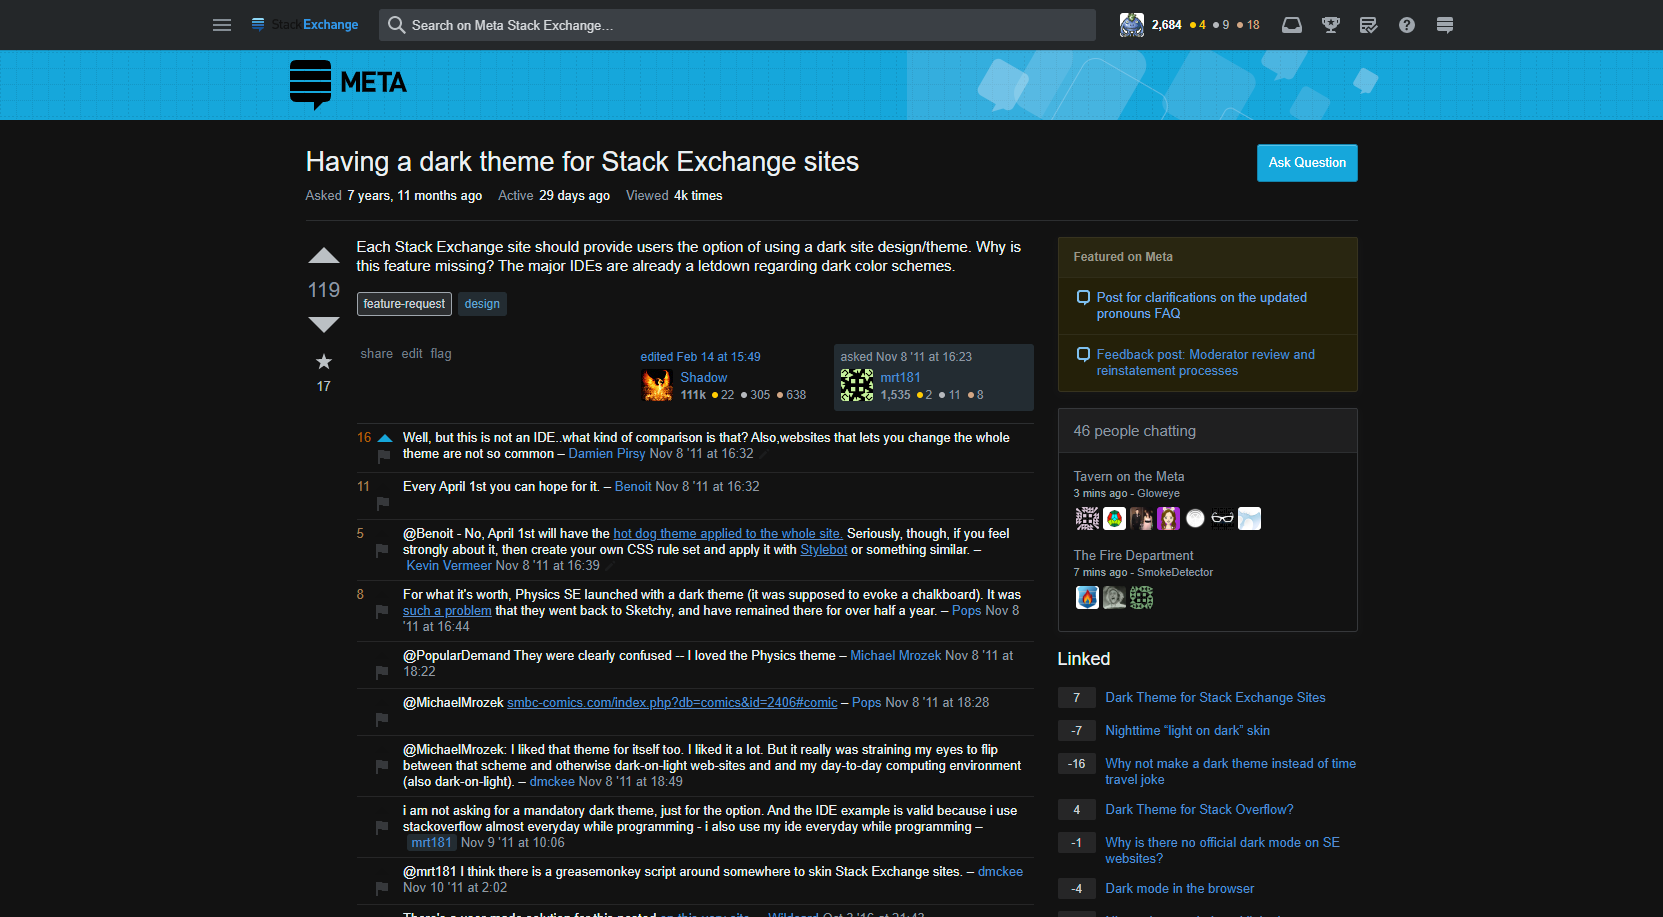Click mrt181's asker avatar
The image size is (1663, 917).
coord(857,385)
